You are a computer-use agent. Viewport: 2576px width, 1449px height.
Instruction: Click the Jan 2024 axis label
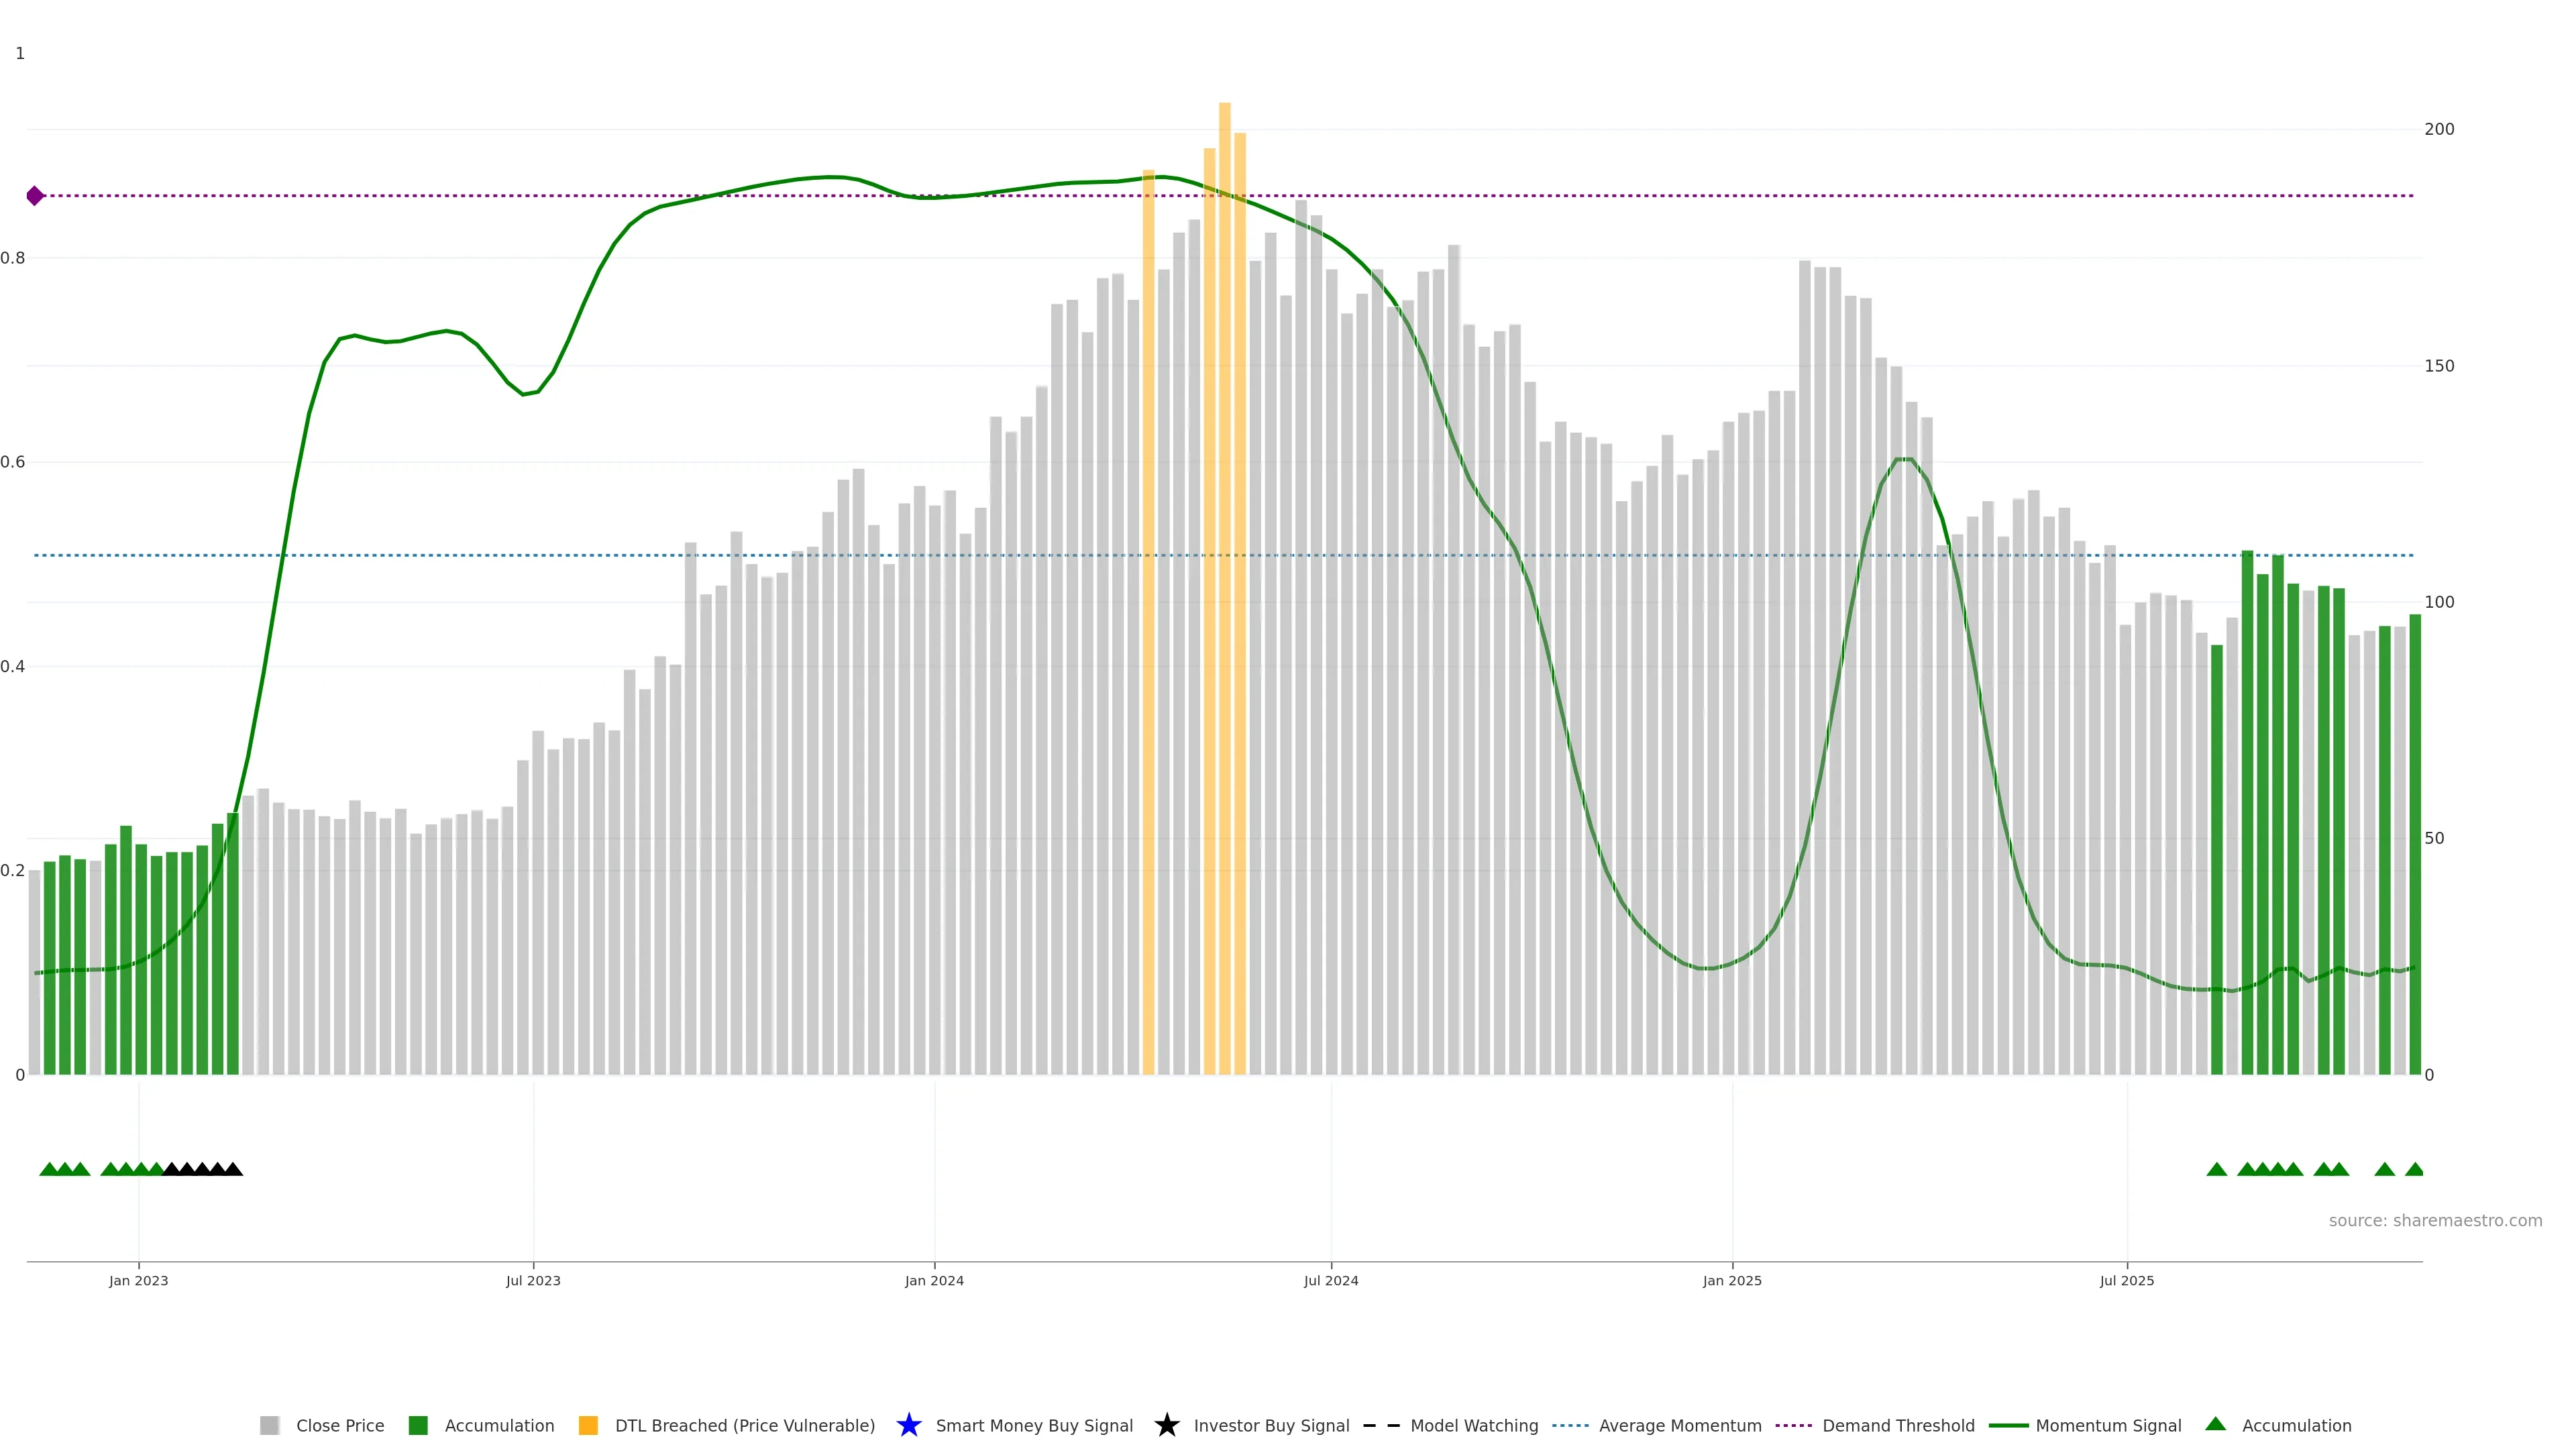[934, 1280]
